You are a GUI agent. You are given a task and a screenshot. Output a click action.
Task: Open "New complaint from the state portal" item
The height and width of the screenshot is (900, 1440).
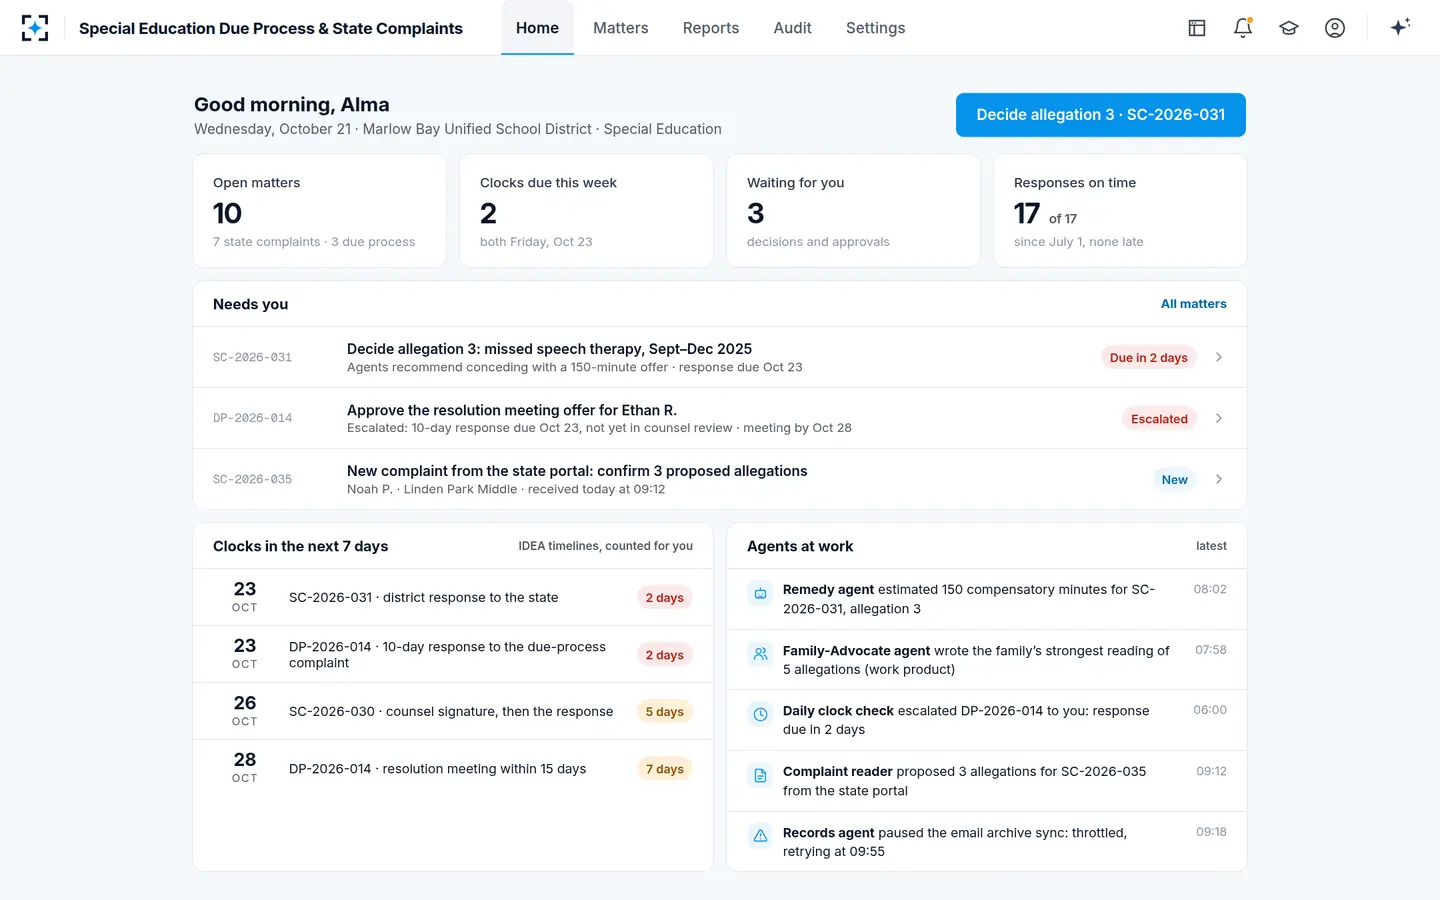point(720,479)
